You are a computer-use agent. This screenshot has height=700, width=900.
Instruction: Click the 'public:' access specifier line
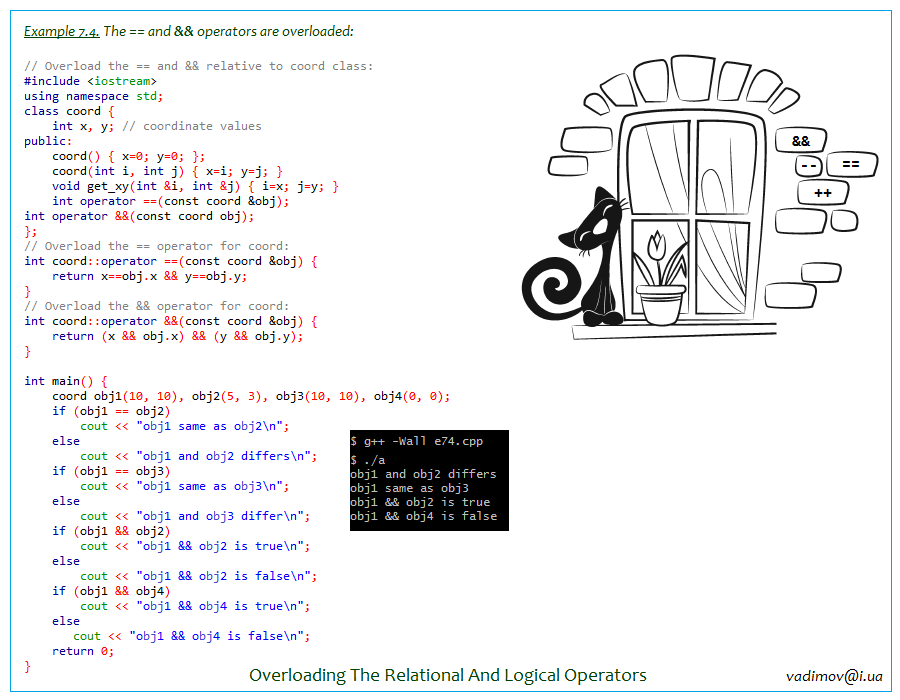click(x=48, y=141)
